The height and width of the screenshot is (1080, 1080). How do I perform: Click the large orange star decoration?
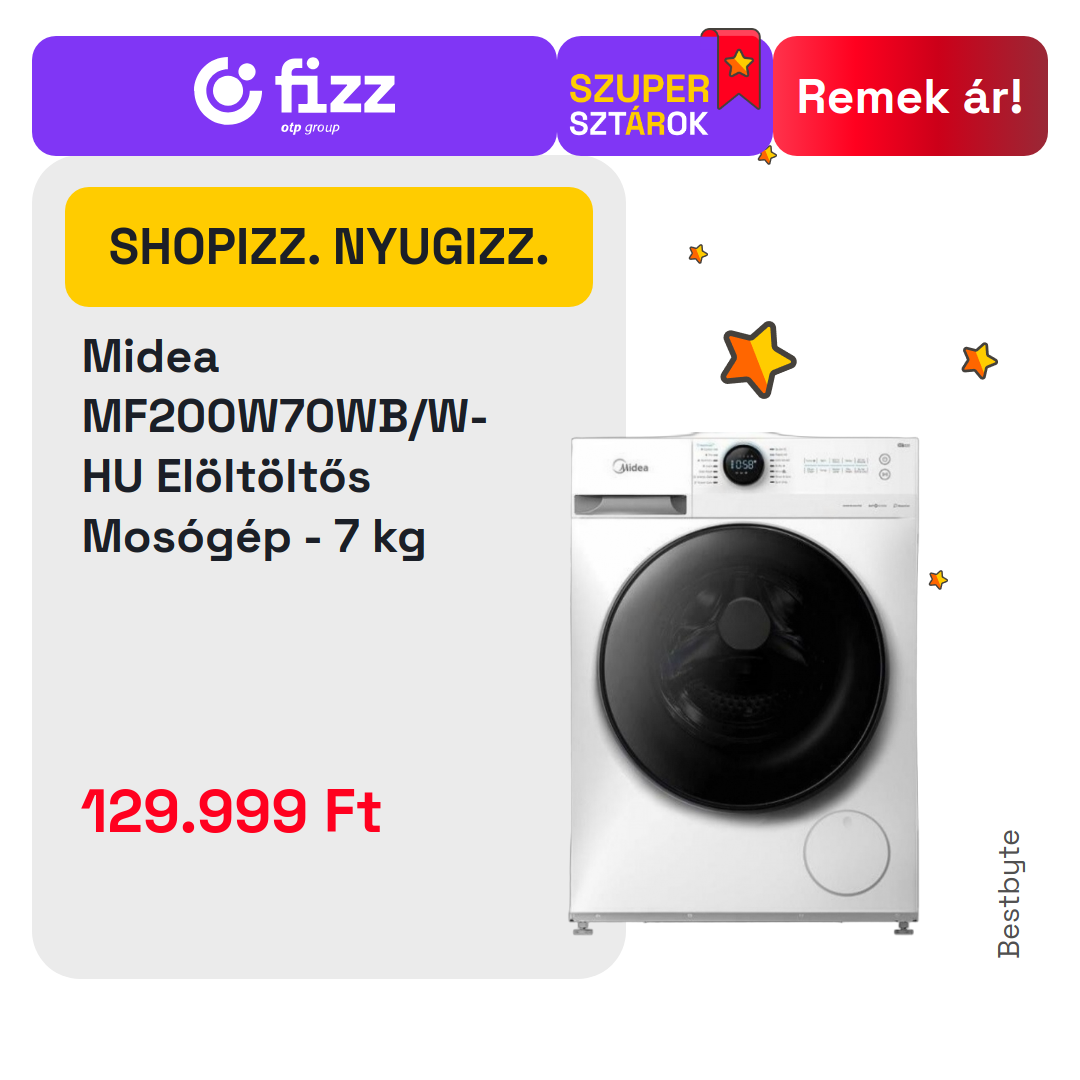point(758,360)
